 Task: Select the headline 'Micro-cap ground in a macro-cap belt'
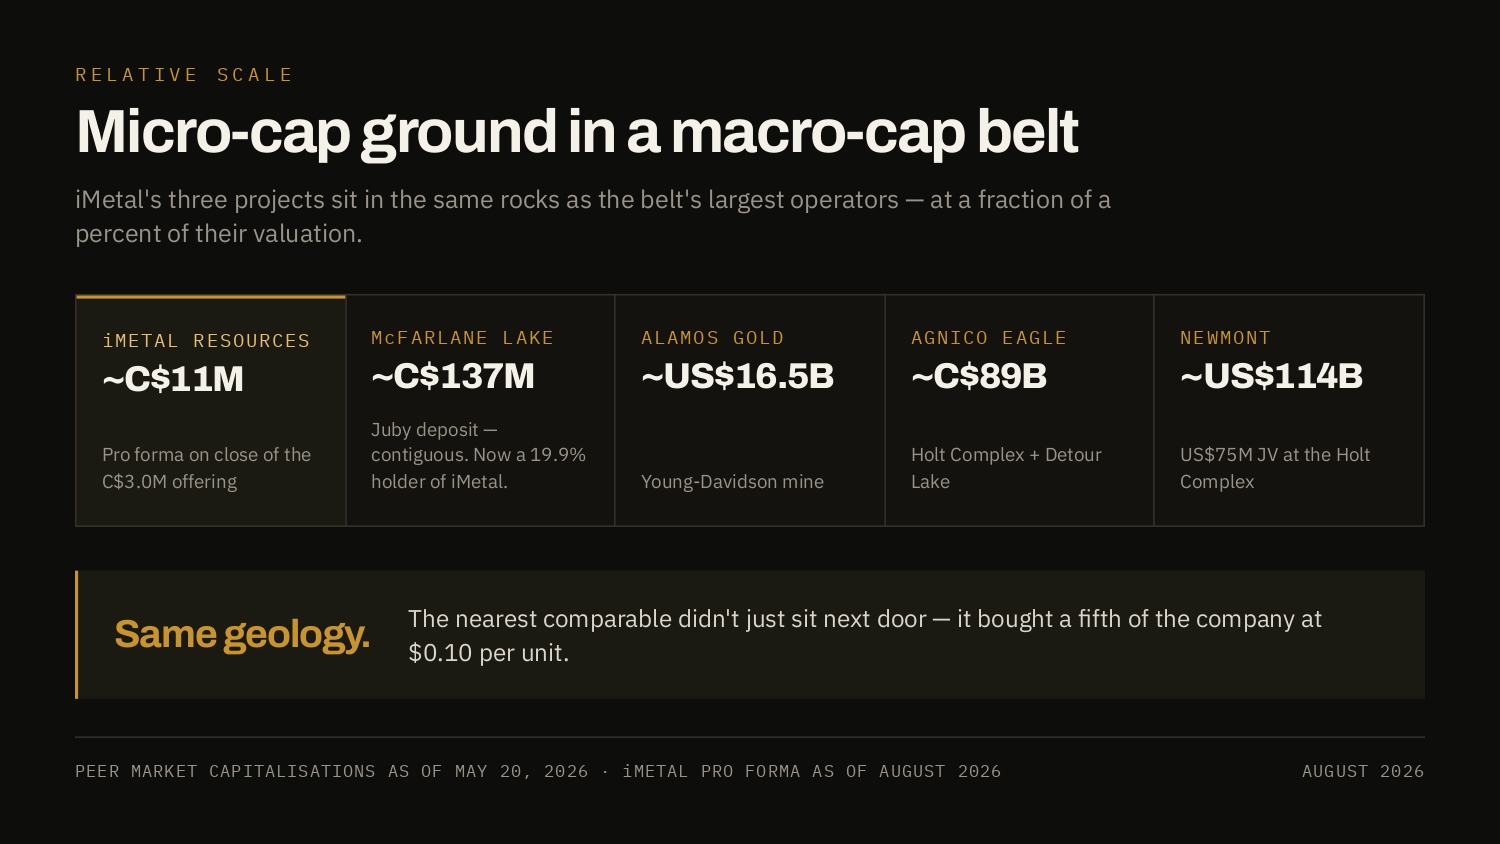[x=577, y=132]
